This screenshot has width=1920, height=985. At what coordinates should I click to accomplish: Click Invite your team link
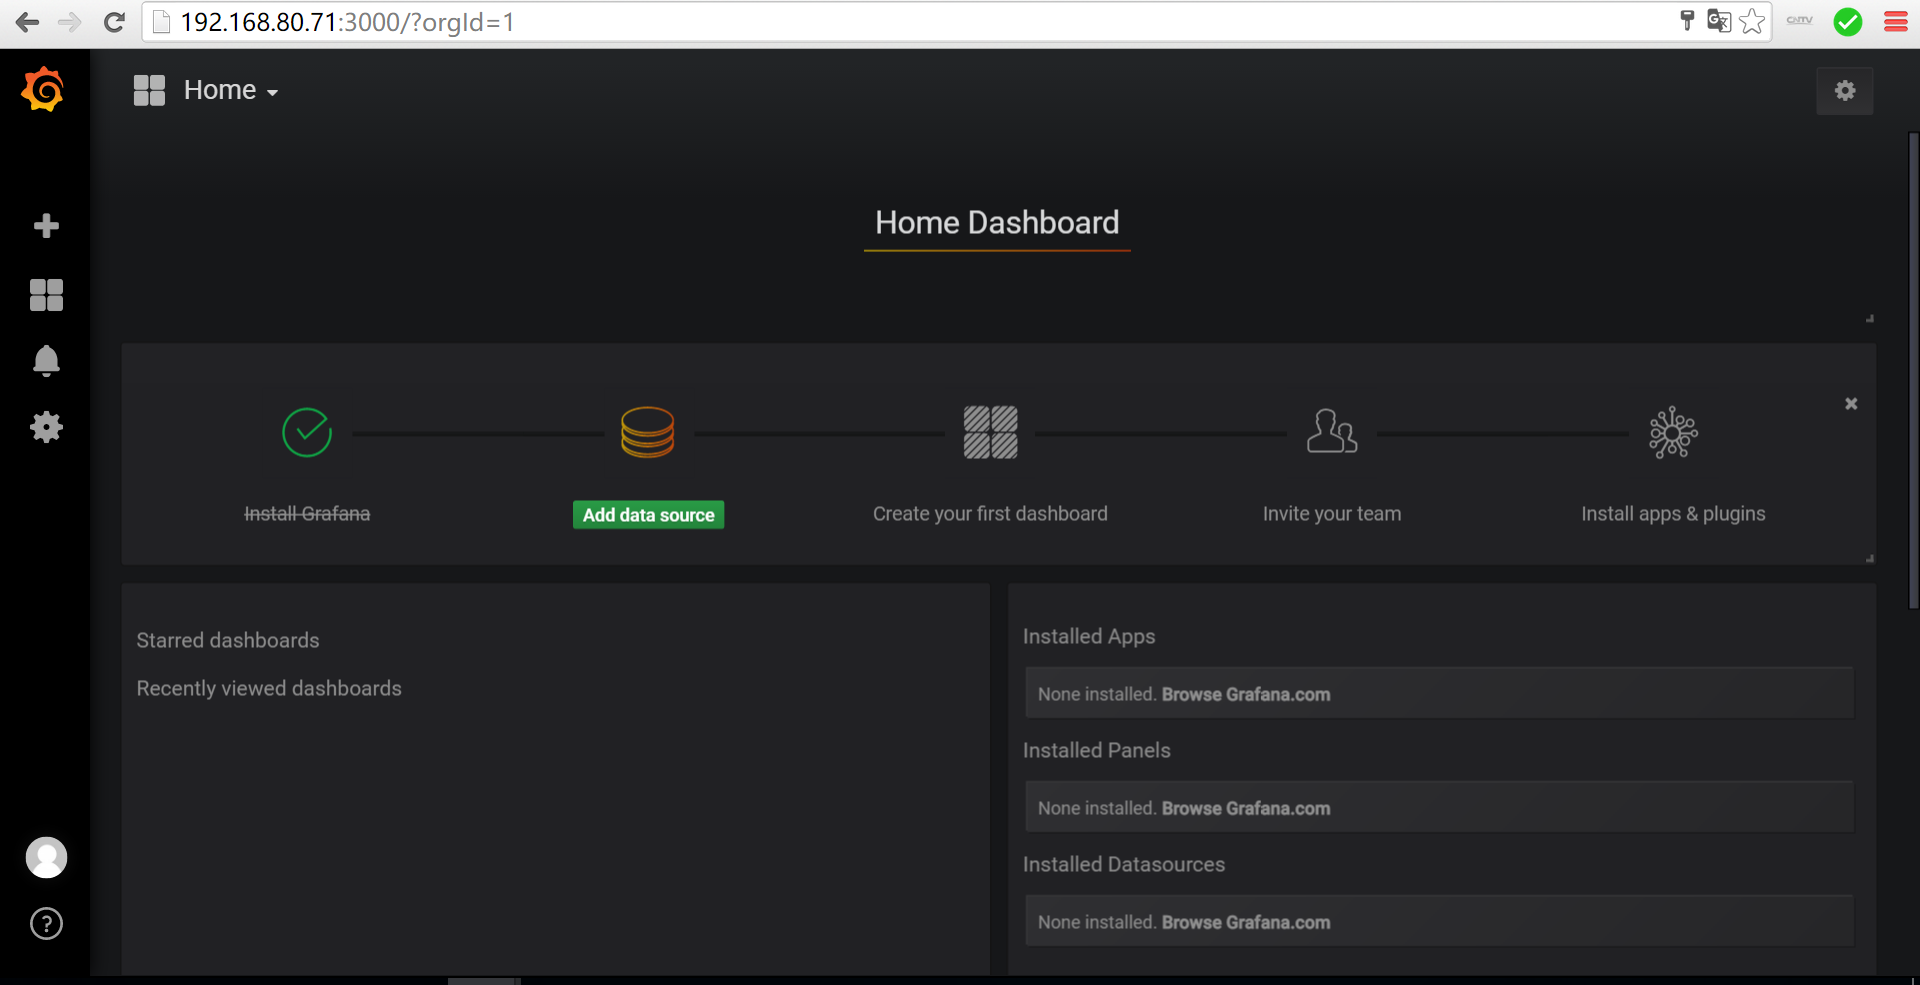1332,514
